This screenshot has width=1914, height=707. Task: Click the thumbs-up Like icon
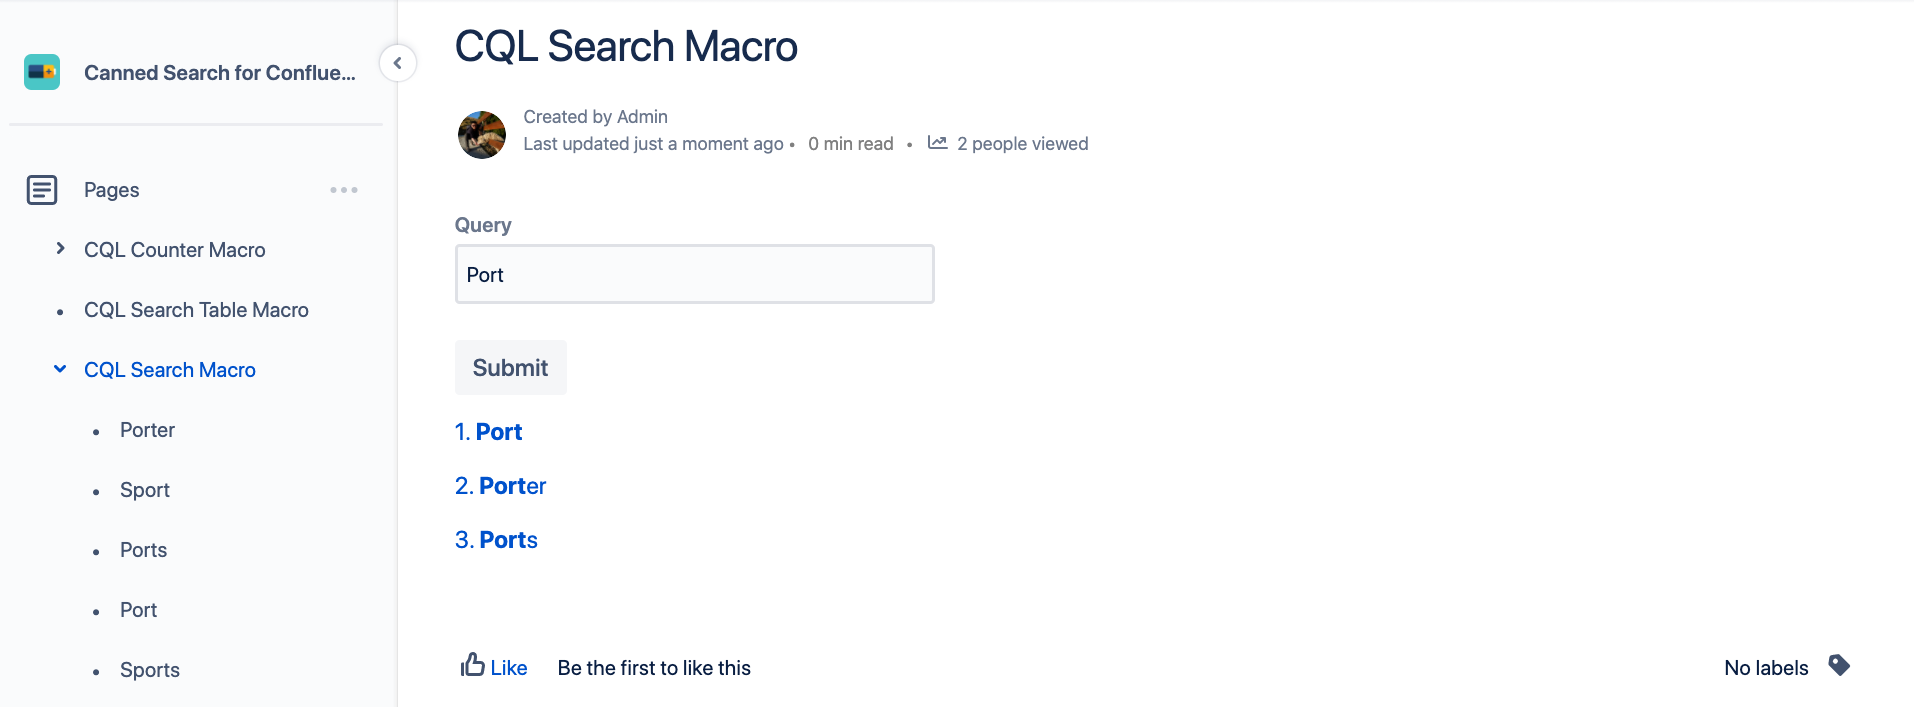pyautogui.click(x=473, y=665)
